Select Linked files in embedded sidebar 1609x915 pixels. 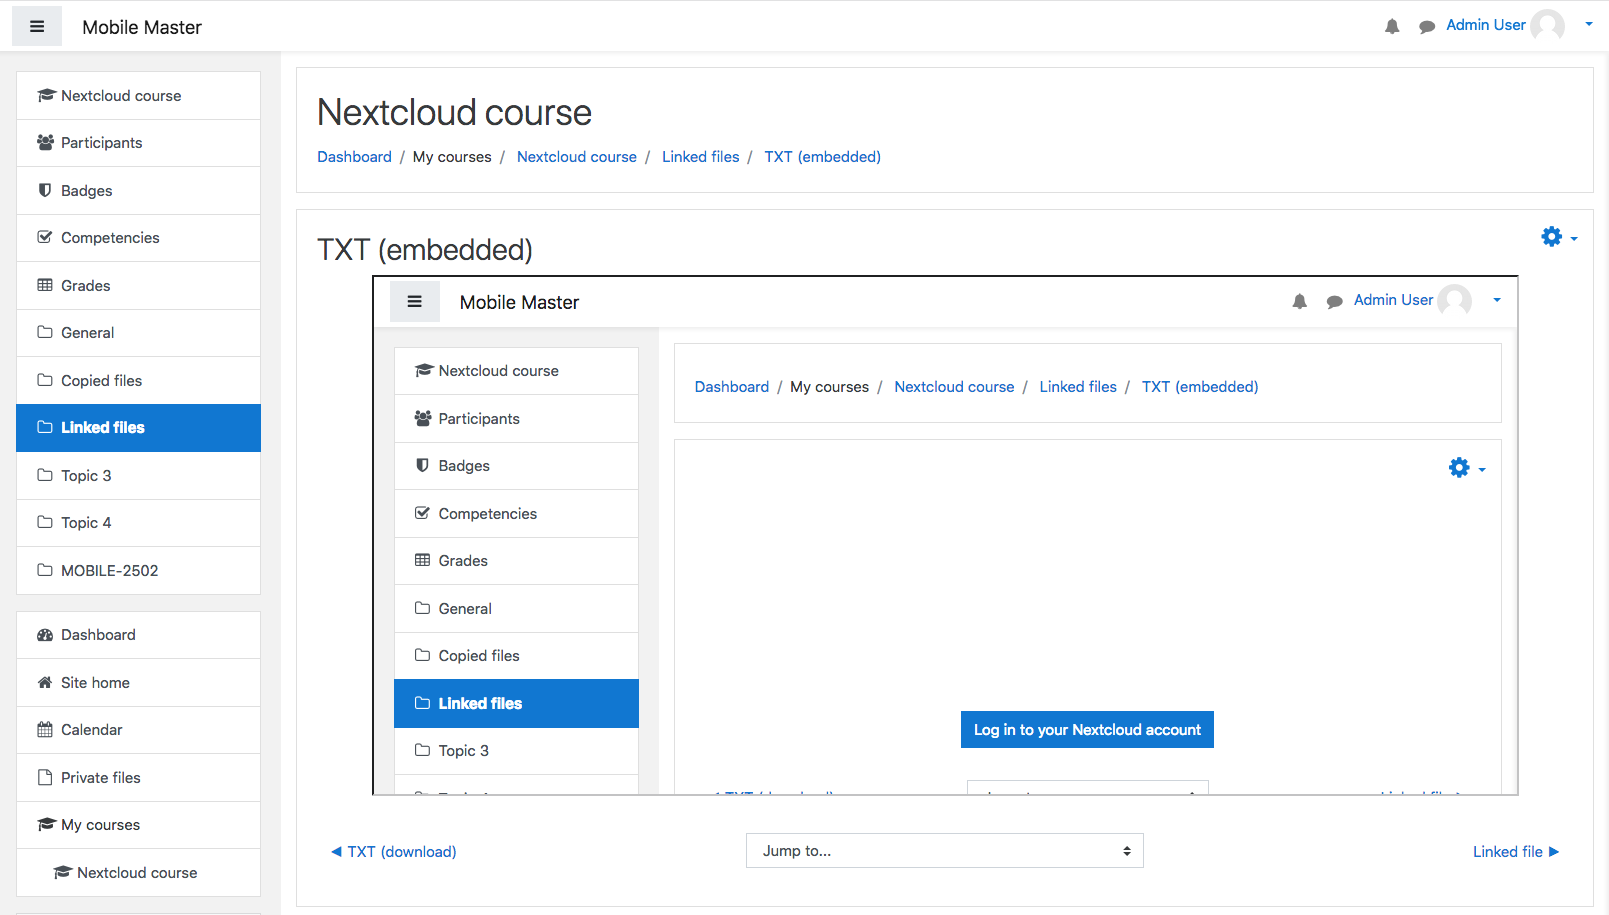pos(516,703)
